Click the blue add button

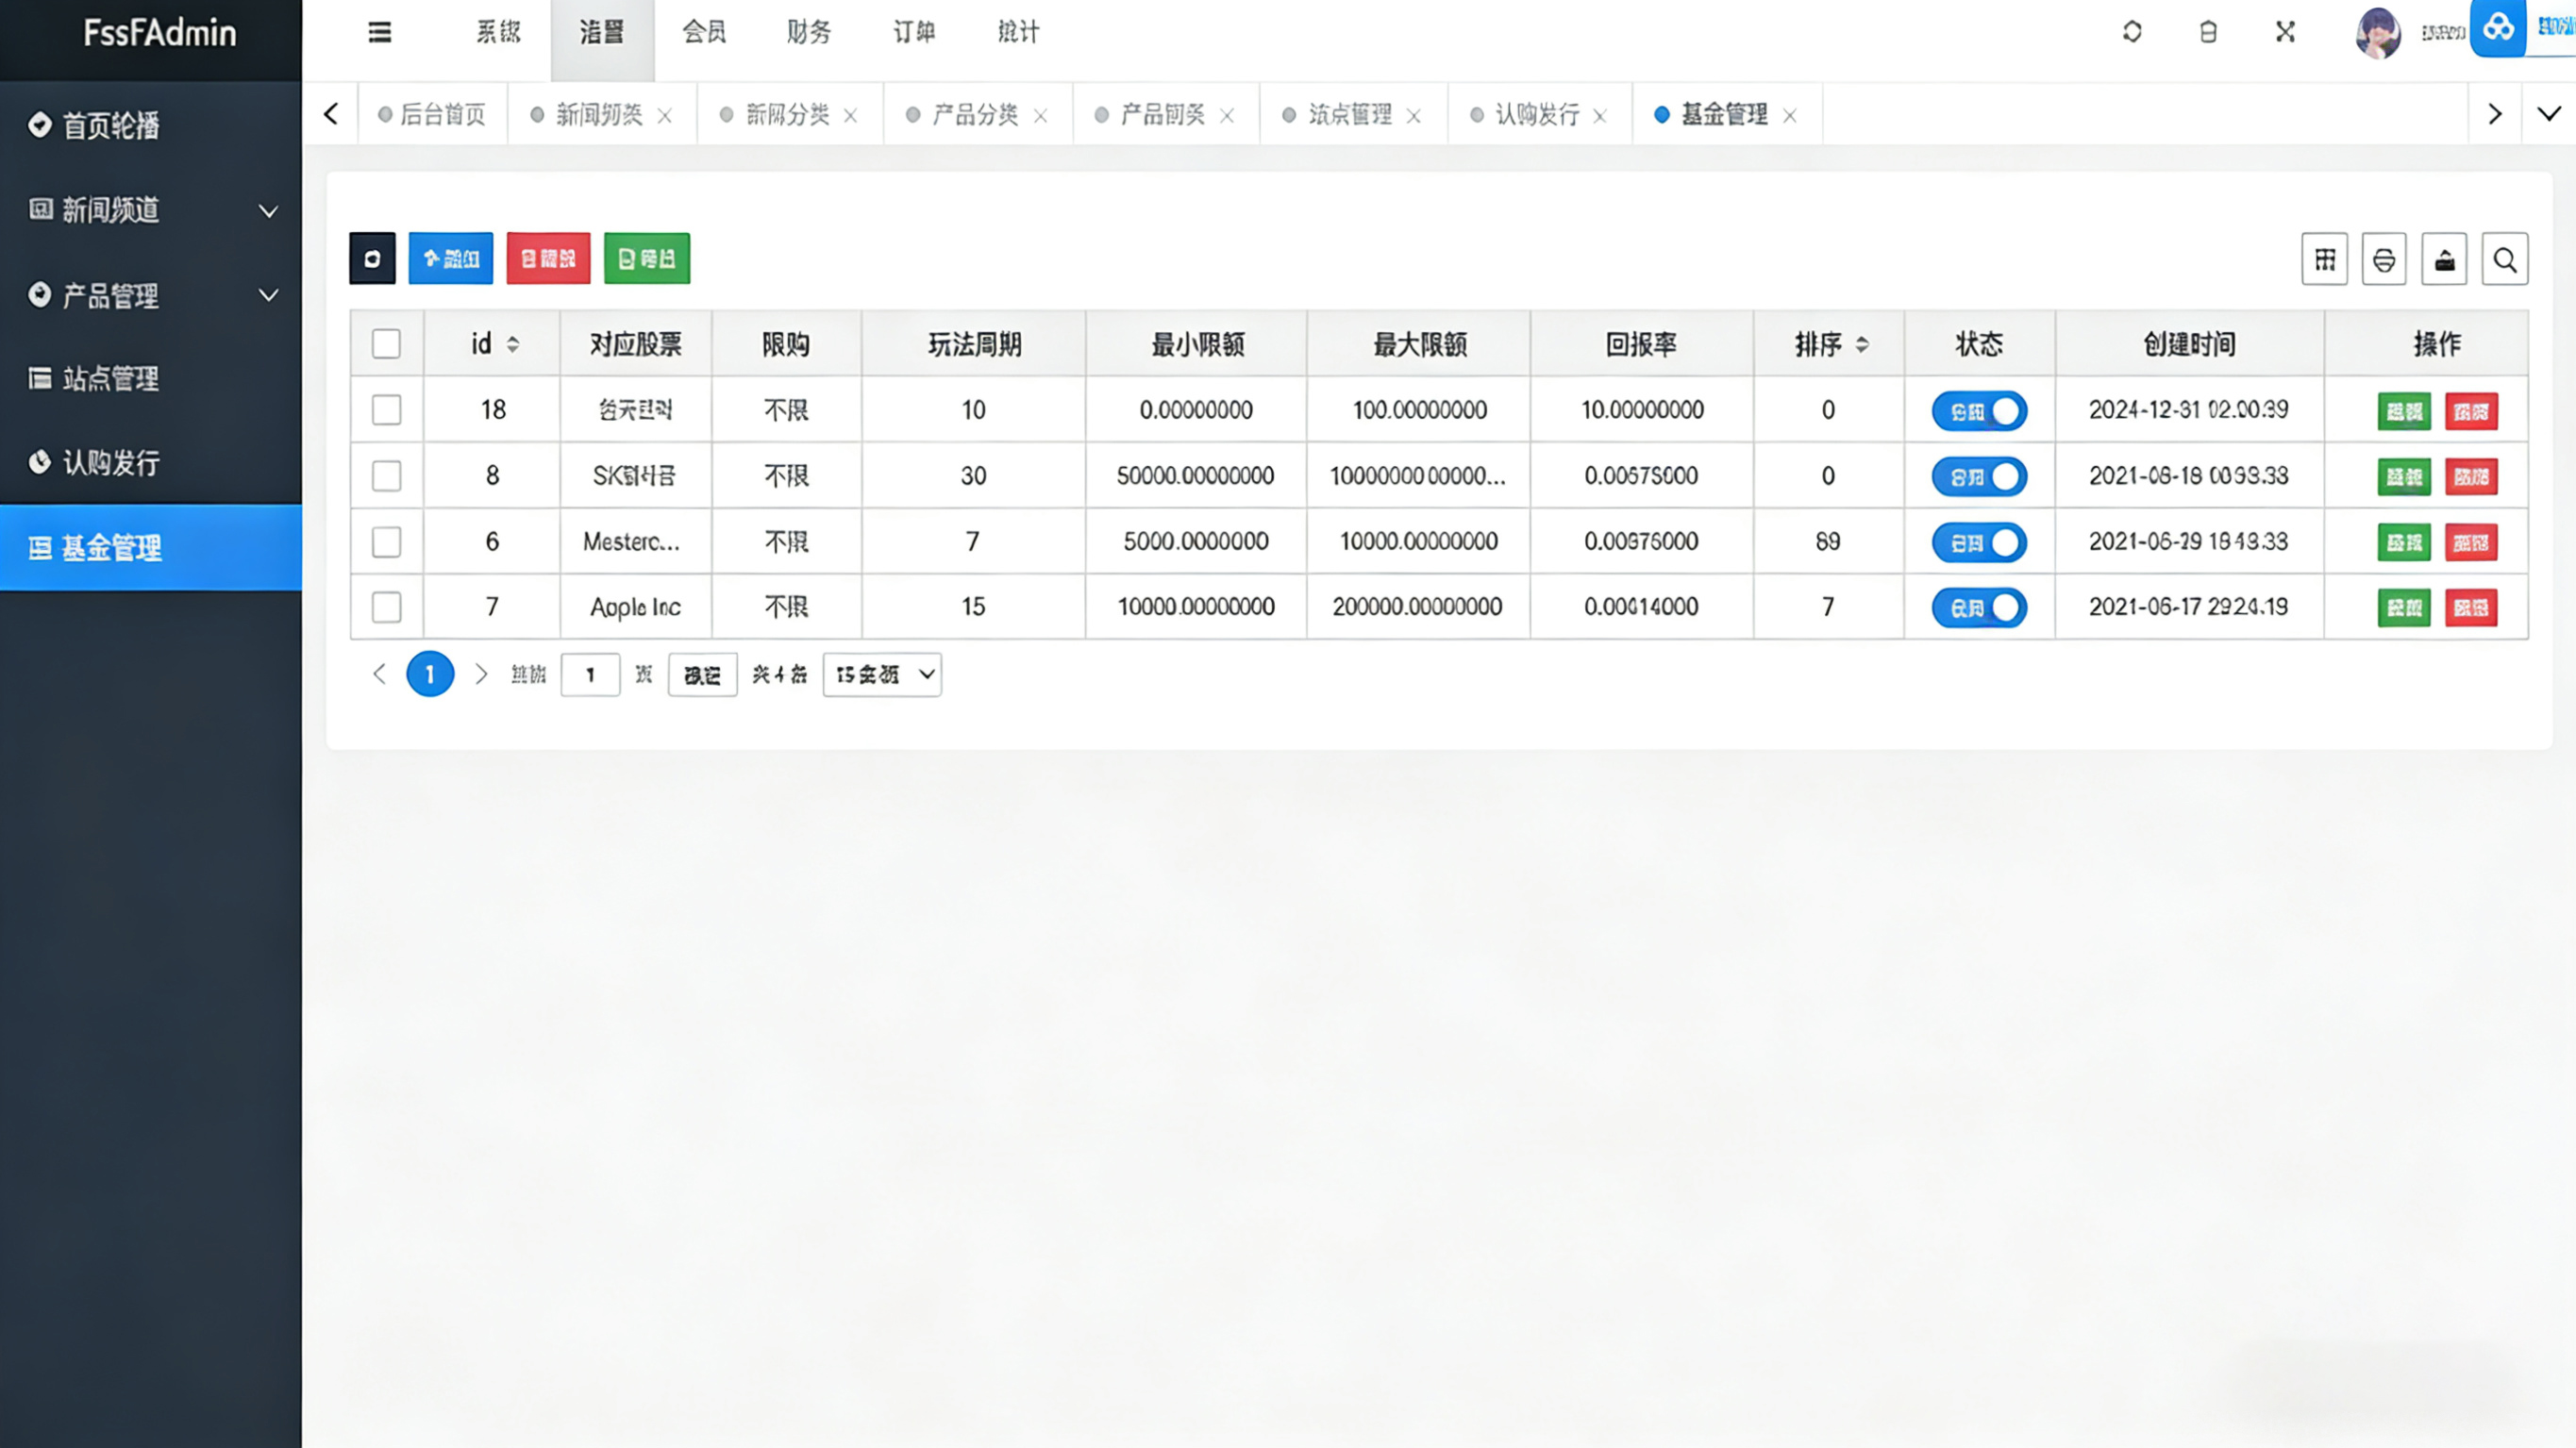pyautogui.click(x=450, y=259)
